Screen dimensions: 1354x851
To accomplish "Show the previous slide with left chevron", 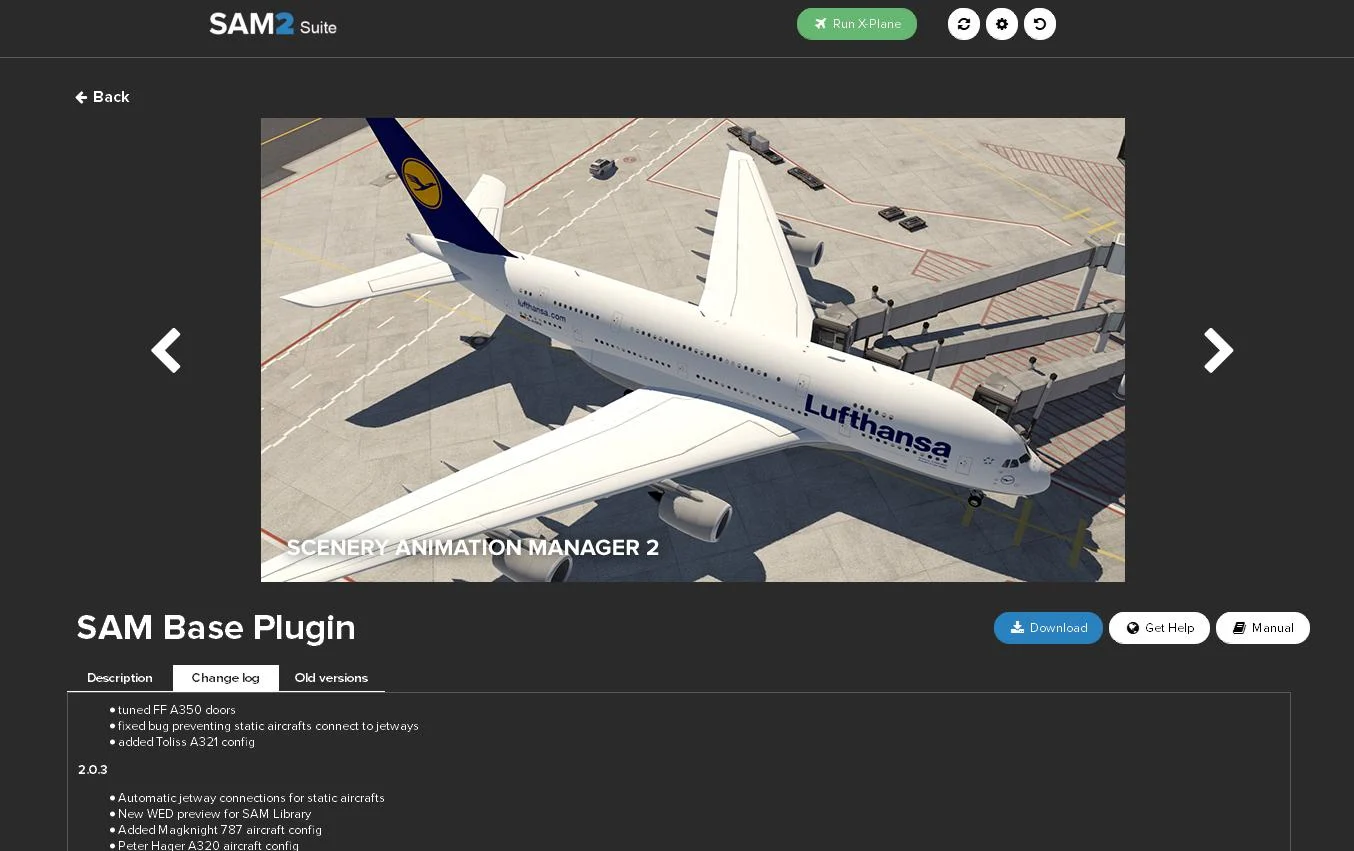I will click(166, 351).
